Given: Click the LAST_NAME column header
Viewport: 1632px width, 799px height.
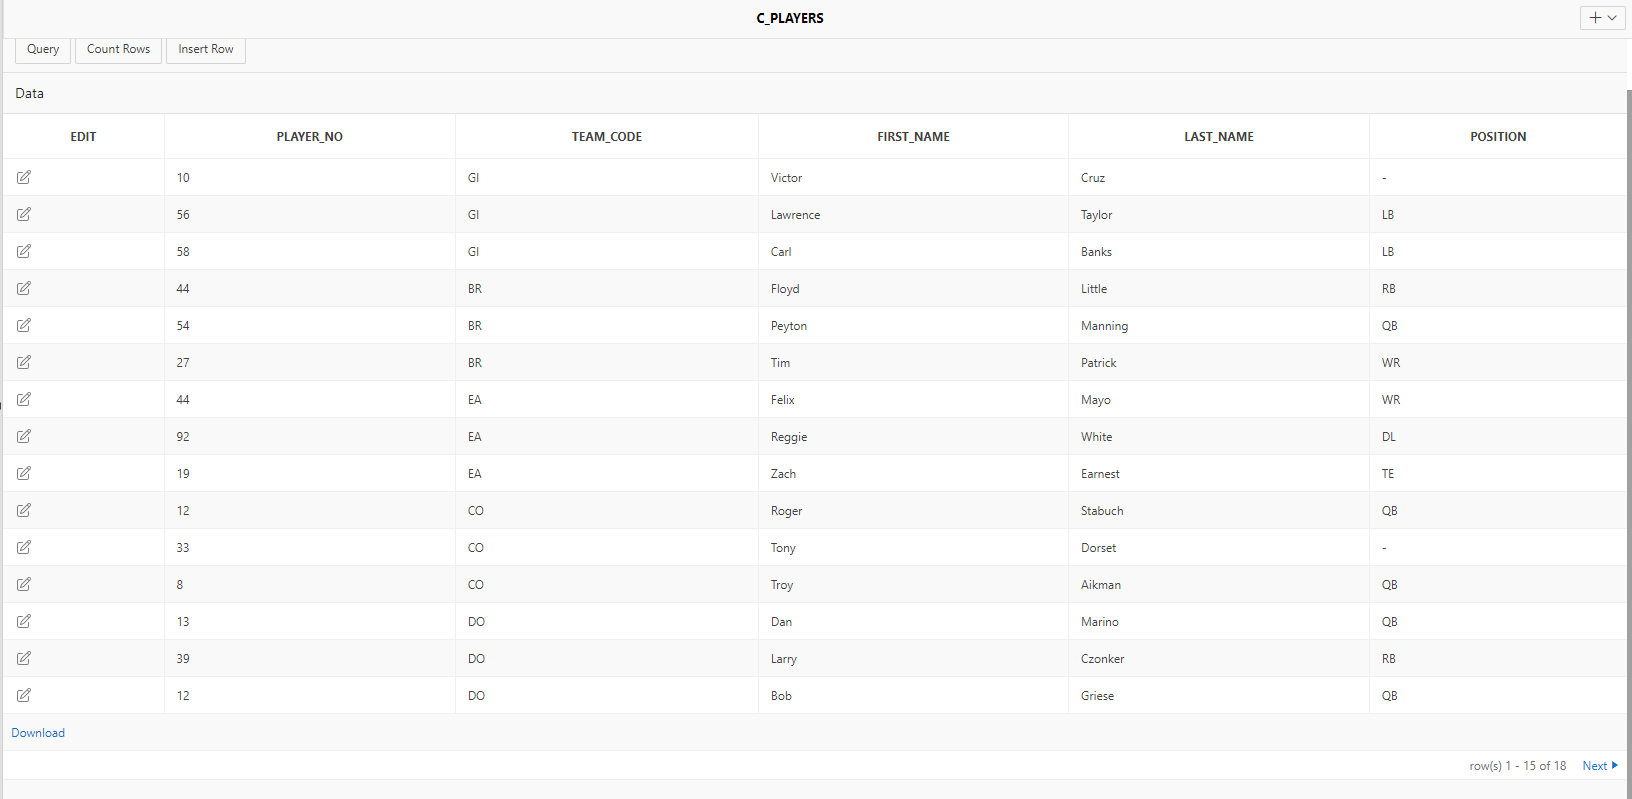Looking at the screenshot, I should [x=1219, y=137].
